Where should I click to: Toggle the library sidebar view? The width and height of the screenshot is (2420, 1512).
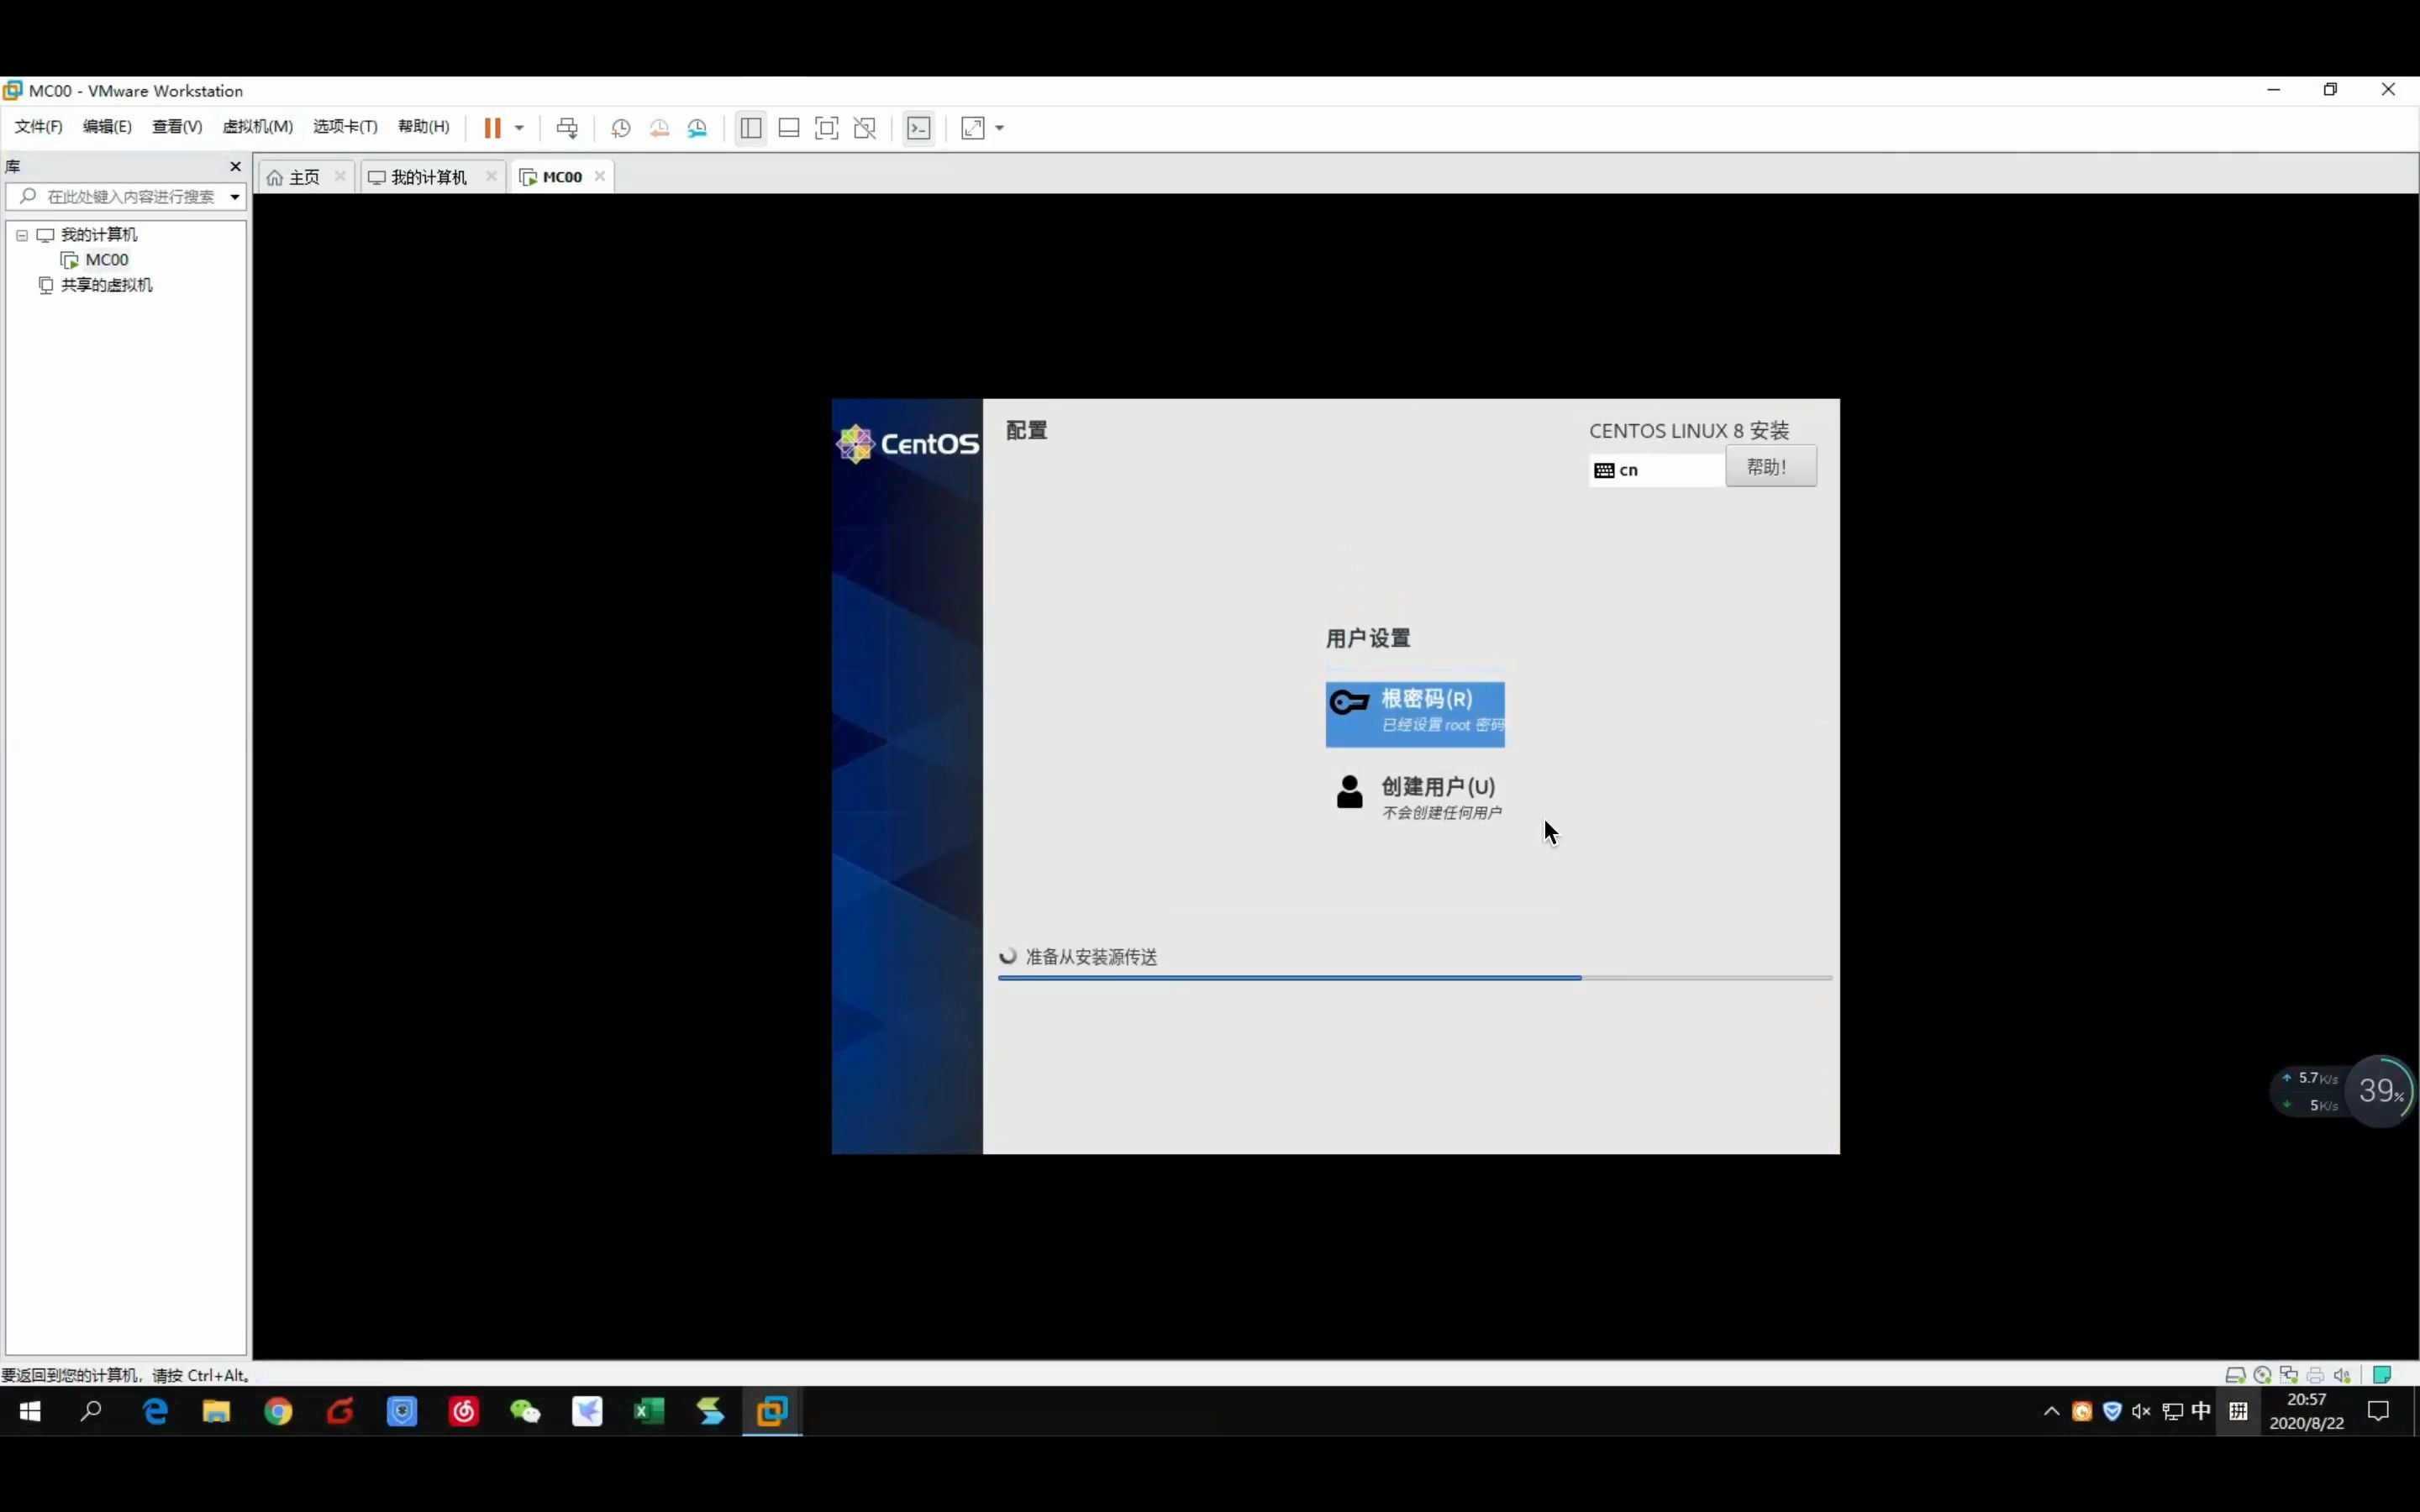[x=751, y=128]
